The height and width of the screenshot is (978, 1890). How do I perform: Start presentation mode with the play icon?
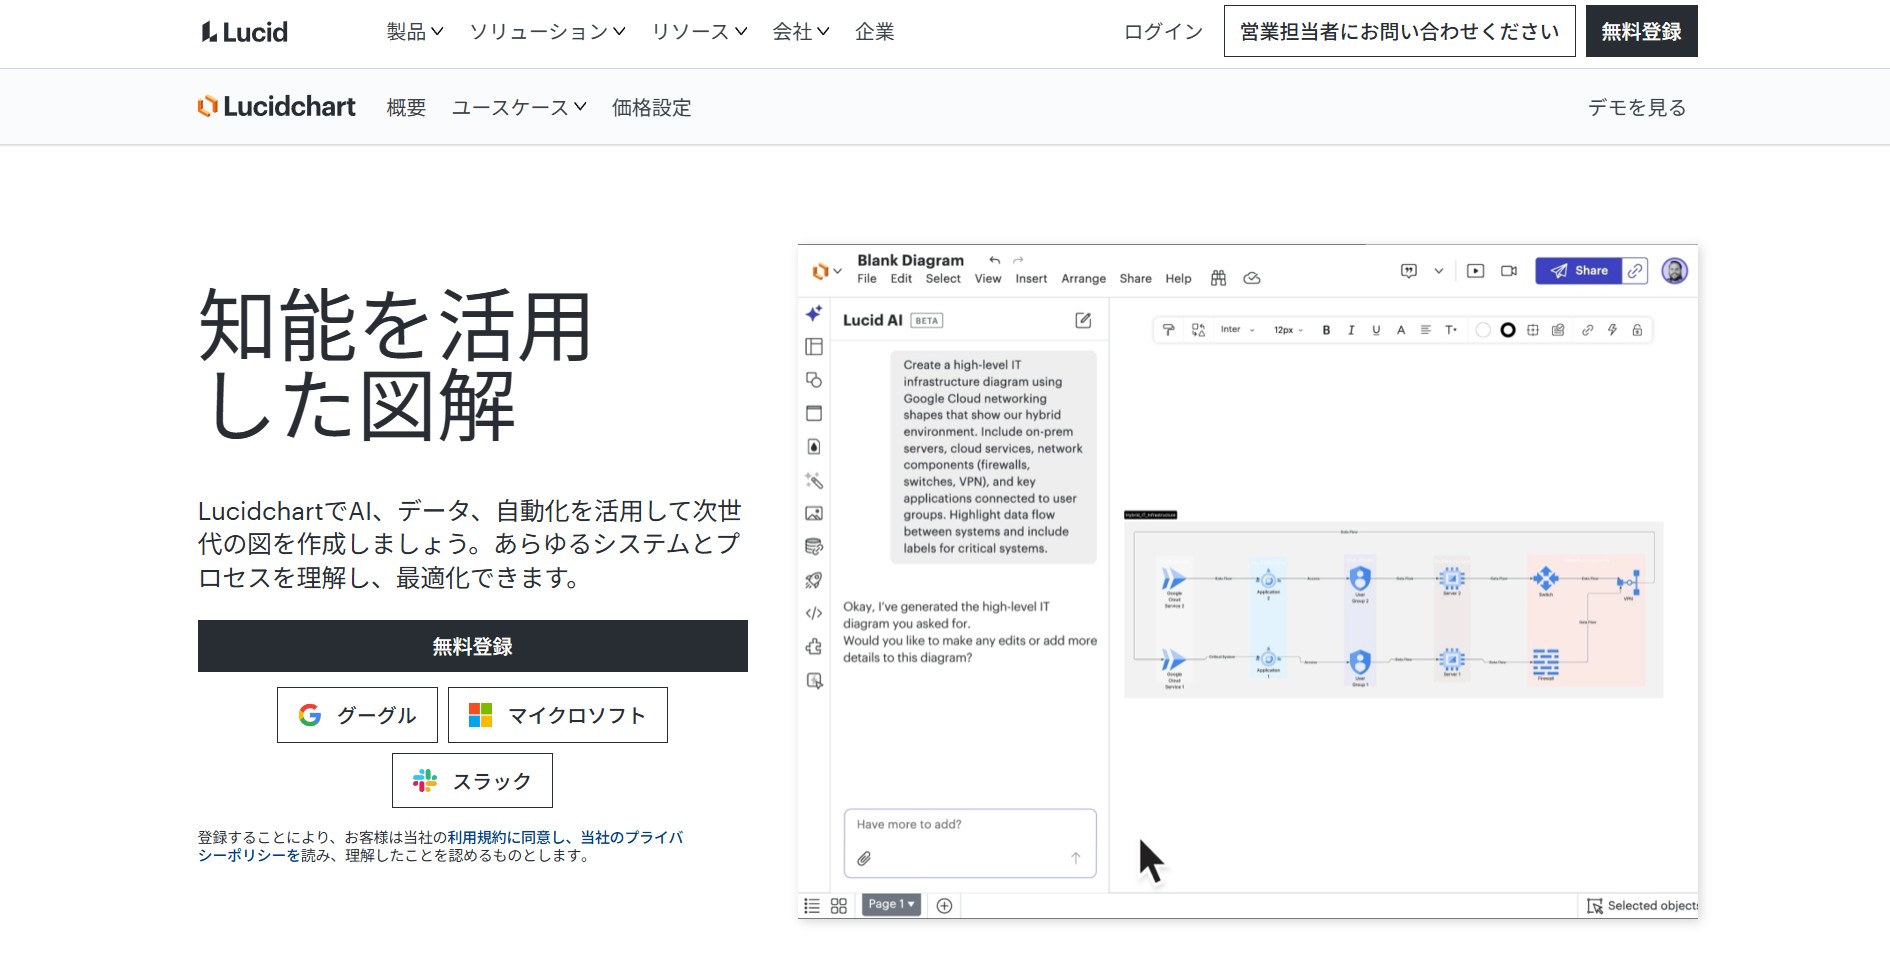1475,270
